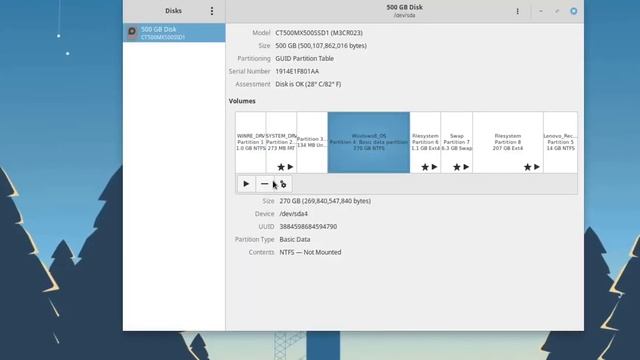640x360 pixels.
Task: Select Partition 3 134 MB volume
Action: click(312, 142)
